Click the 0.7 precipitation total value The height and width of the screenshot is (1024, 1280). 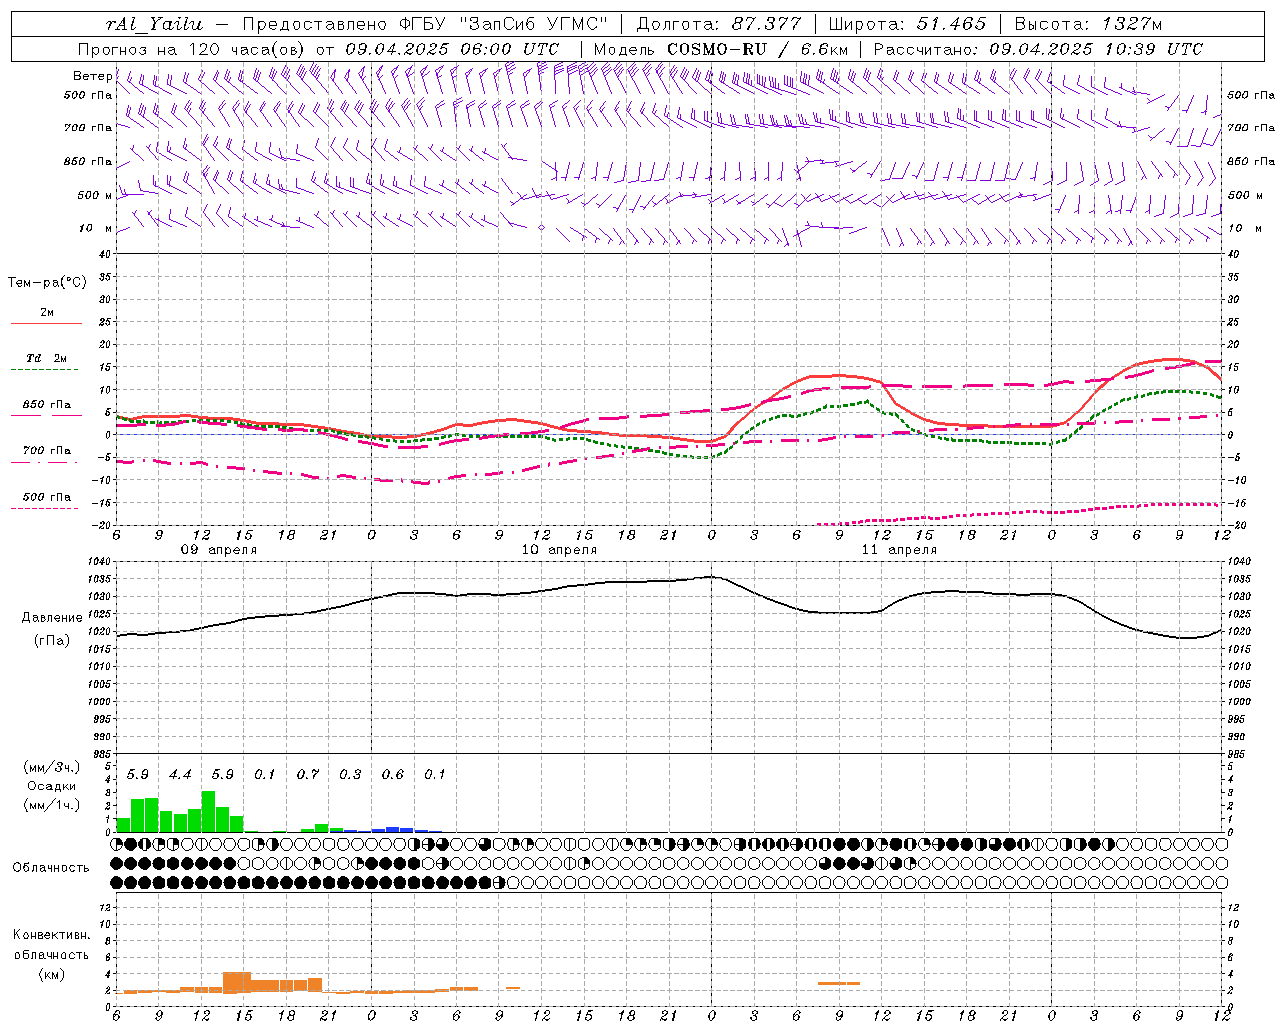308,774
